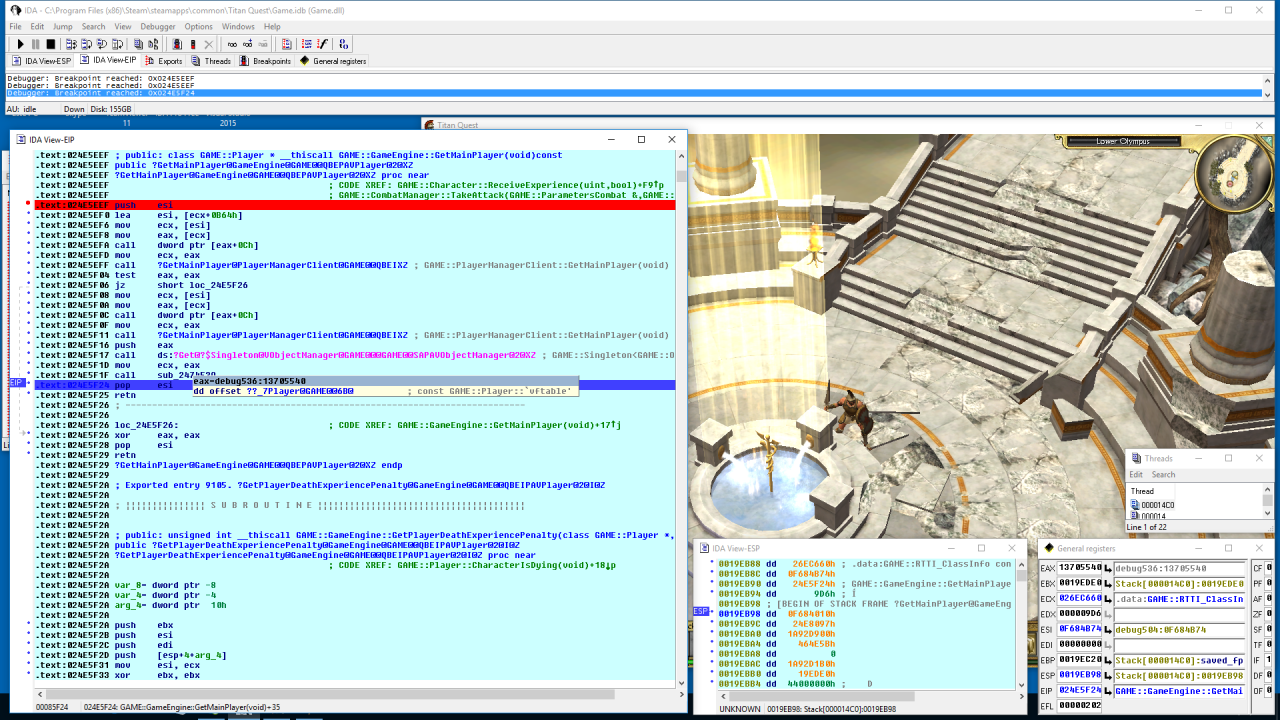1280x720 pixels.
Task: Click the red traffic-light breakpoint toolbar icon
Action: tap(177, 44)
